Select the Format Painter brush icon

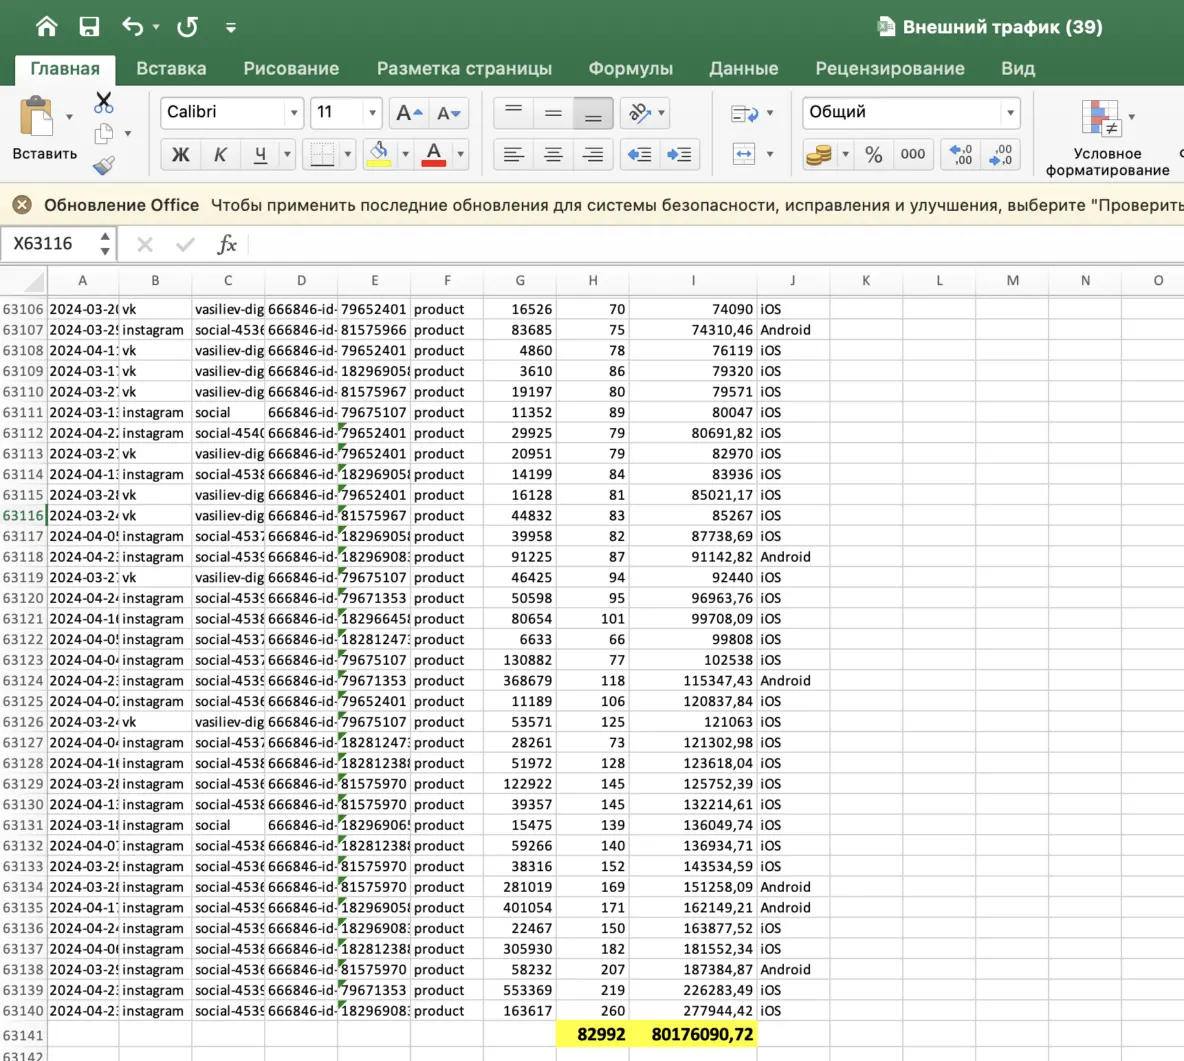pyautogui.click(x=103, y=165)
